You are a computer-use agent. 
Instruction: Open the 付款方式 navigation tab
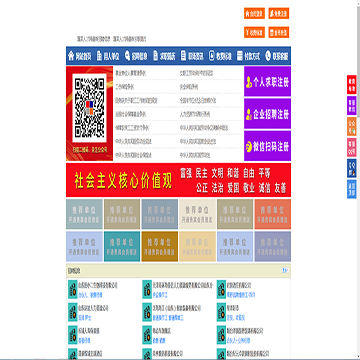pos(249,56)
